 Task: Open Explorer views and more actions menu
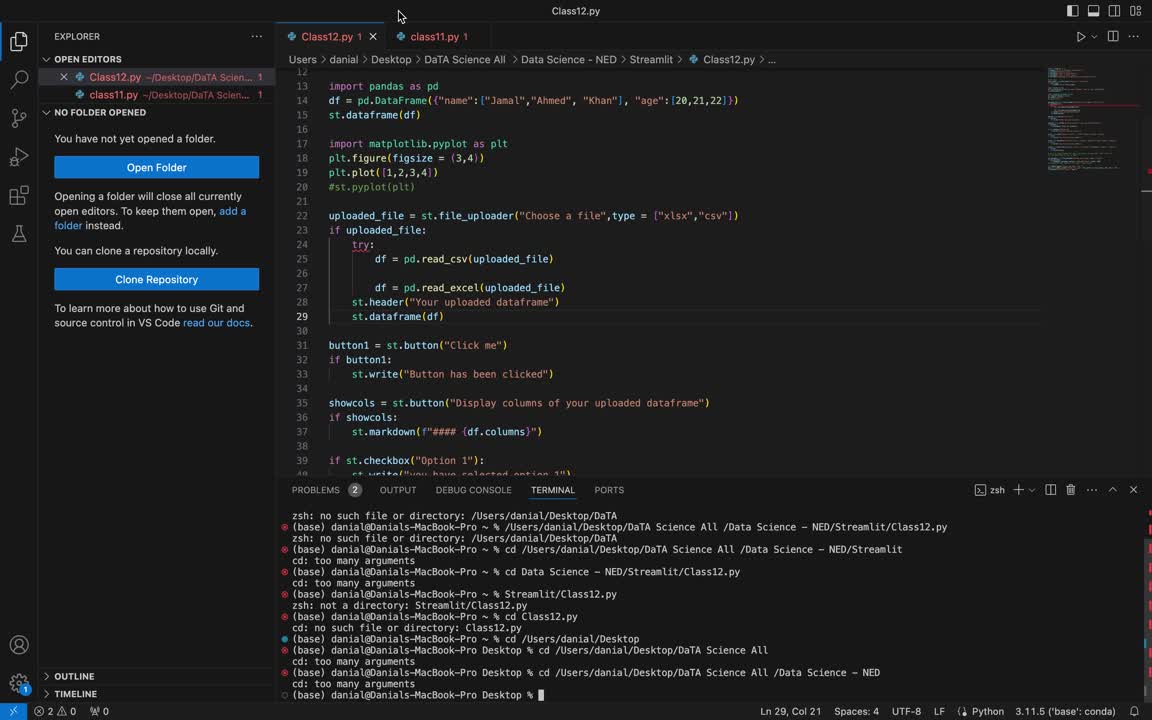tap(256, 36)
